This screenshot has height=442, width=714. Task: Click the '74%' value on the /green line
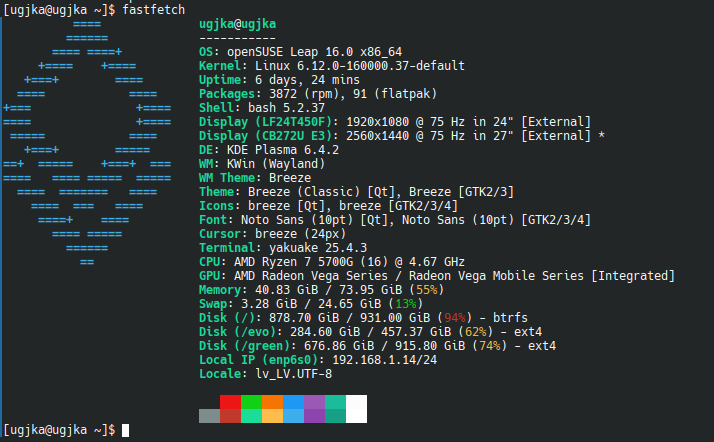point(490,346)
